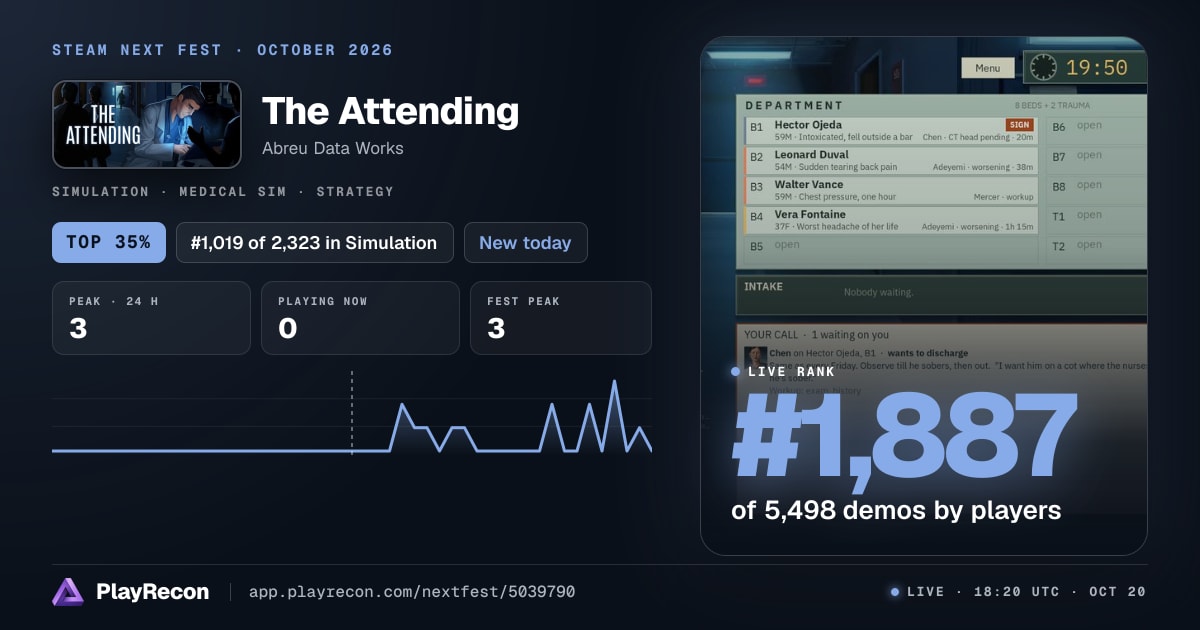Click the blue dot beside LIVE RANK

736,372
